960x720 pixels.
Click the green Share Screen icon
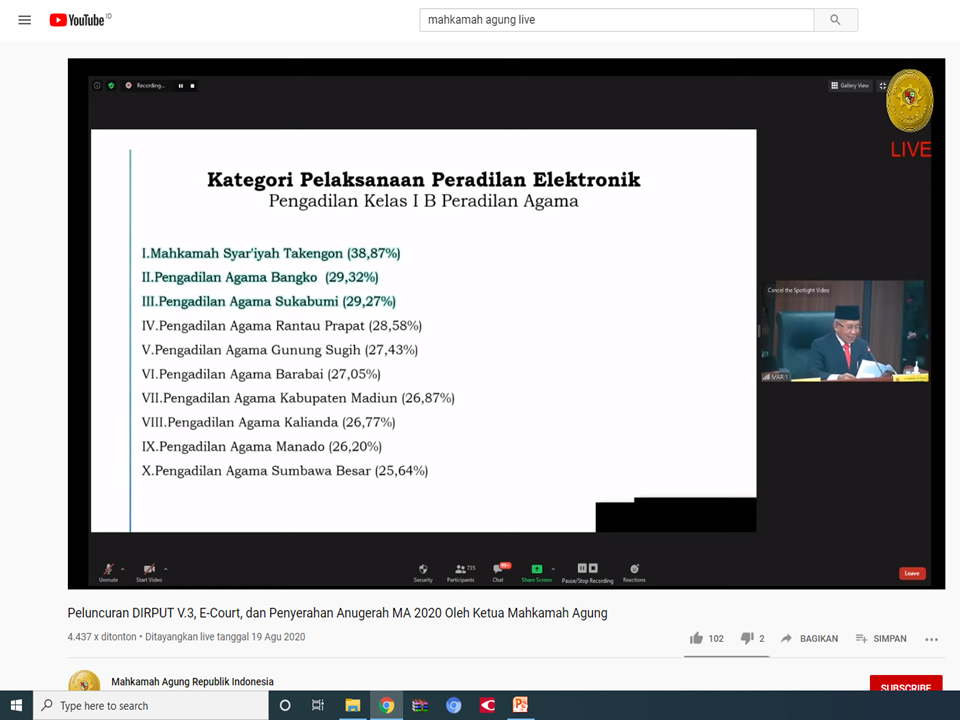(x=536, y=569)
